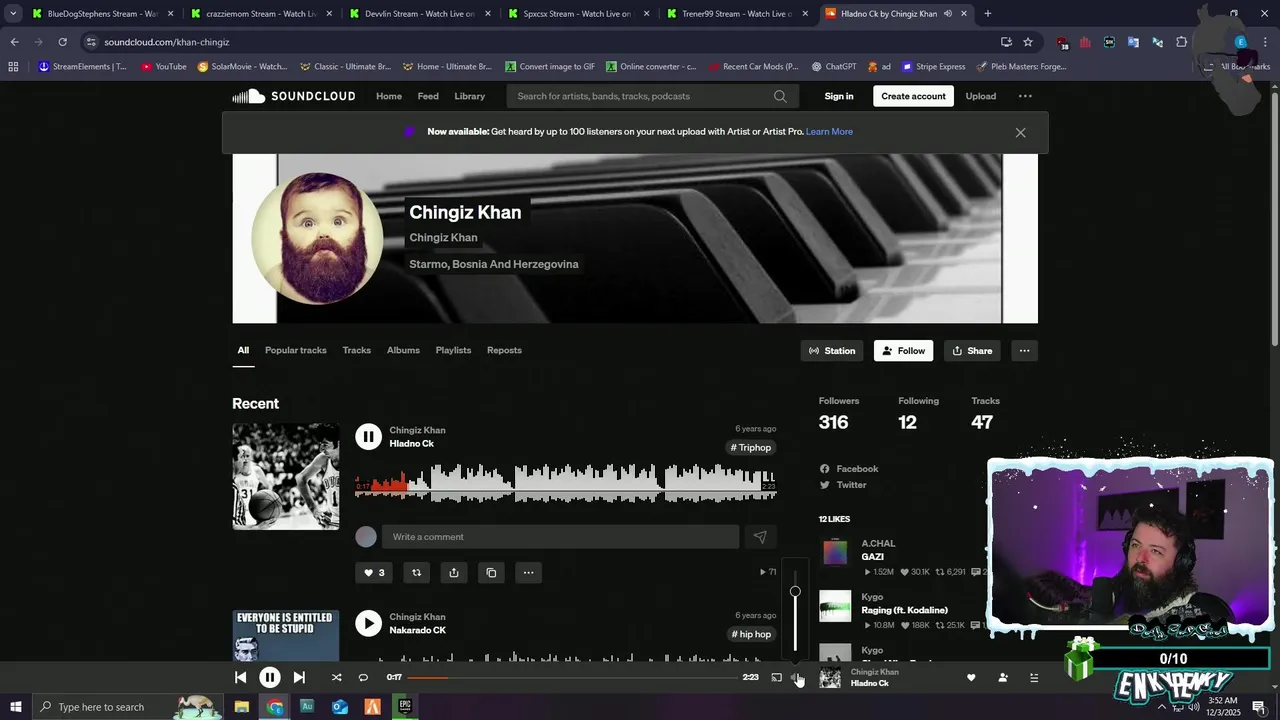Select the All tab
1280x720 pixels.
(x=243, y=350)
